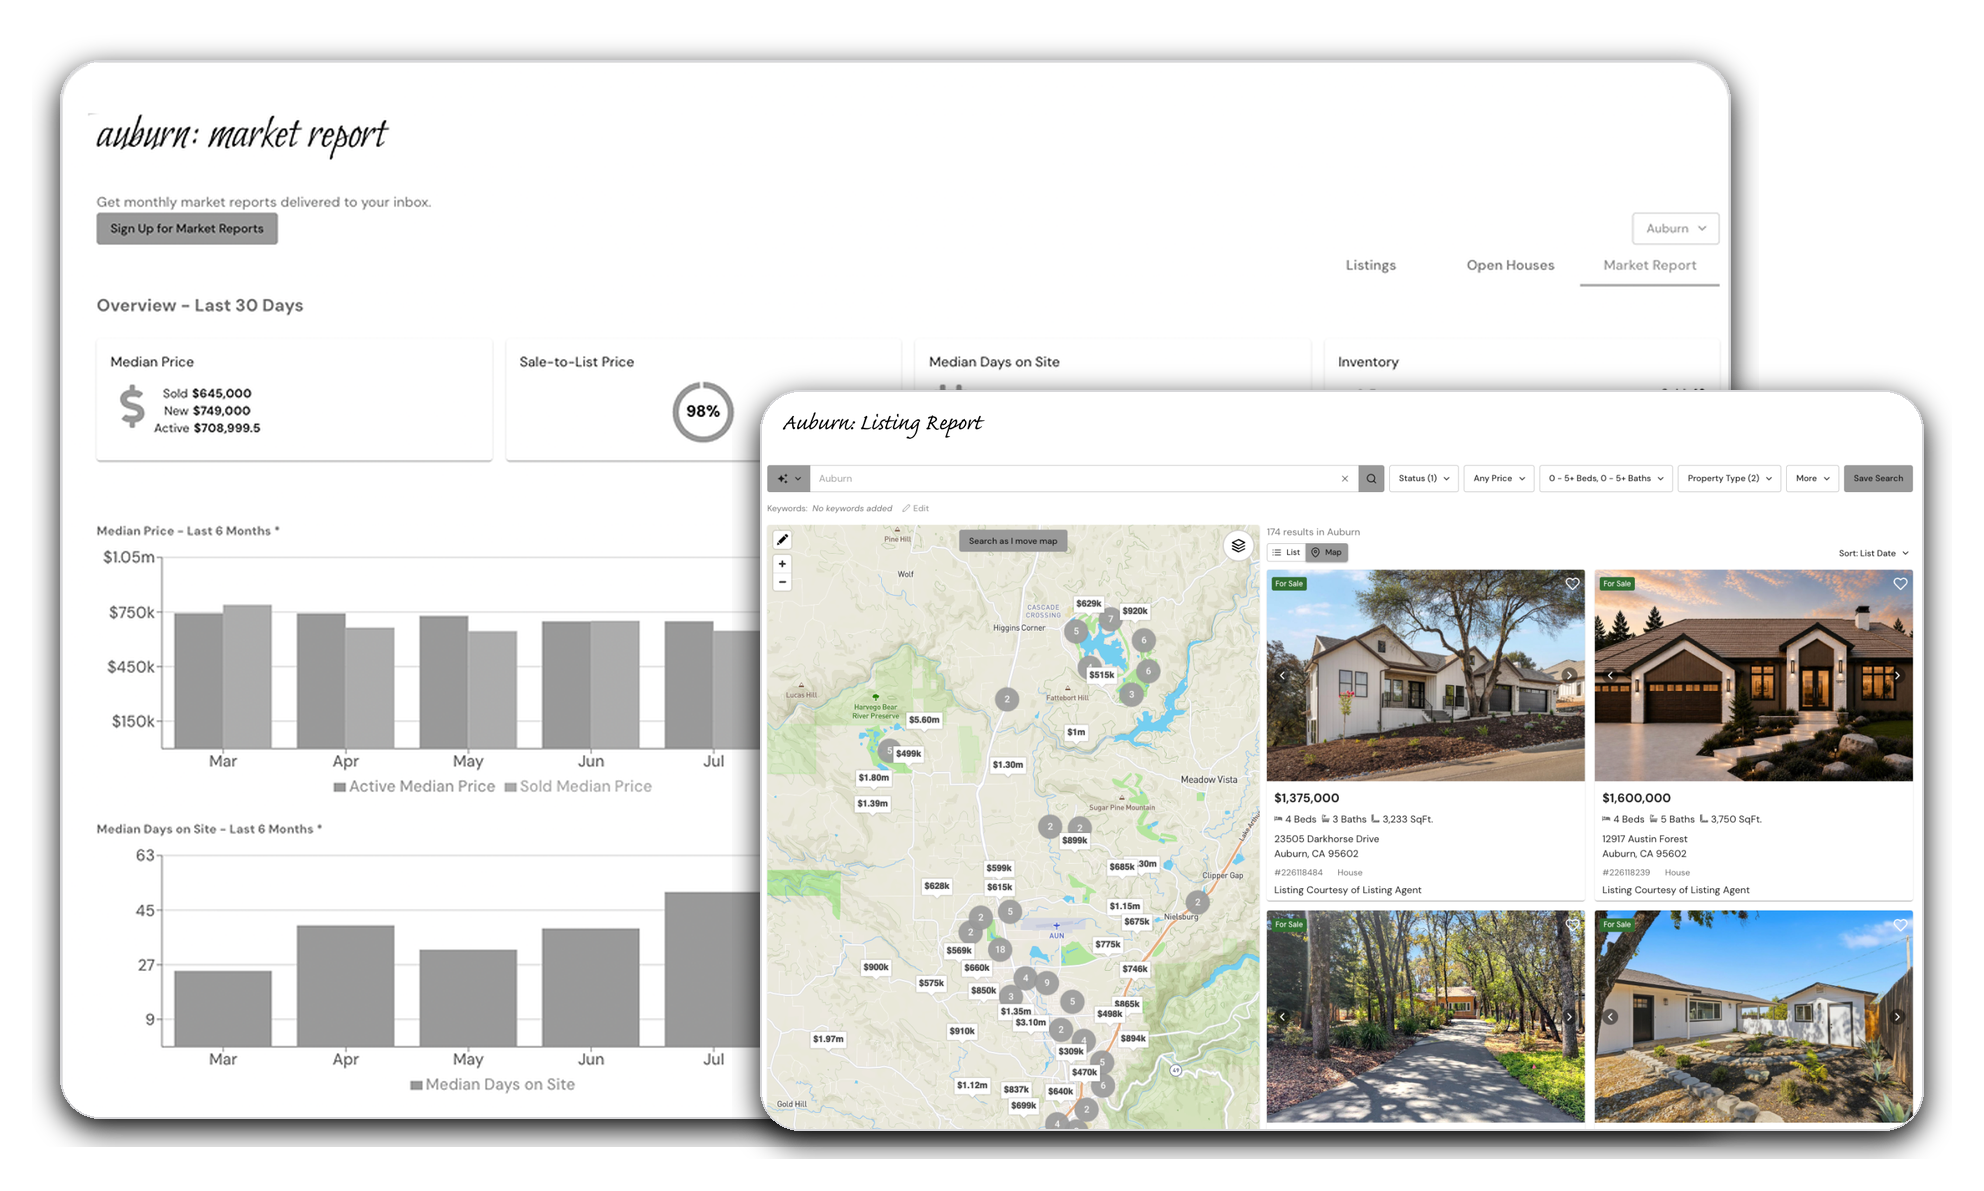Zoom out with the map minus button

click(x=782, y=582)
